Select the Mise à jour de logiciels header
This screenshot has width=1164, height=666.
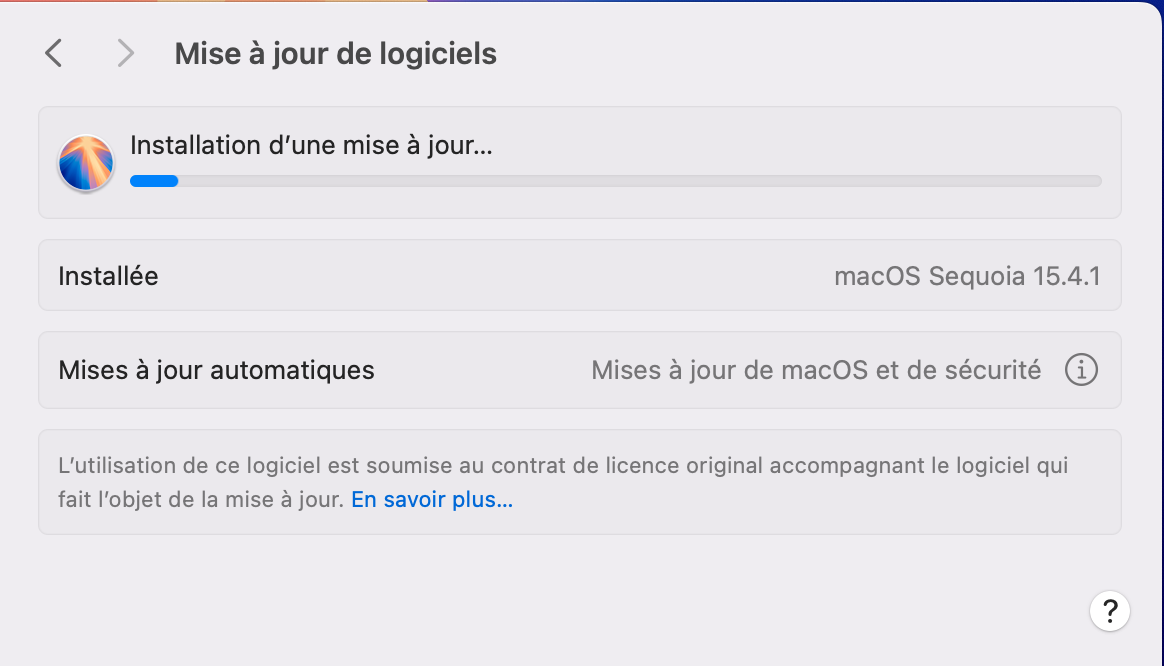pyautogui.click(x=335, y=53)
